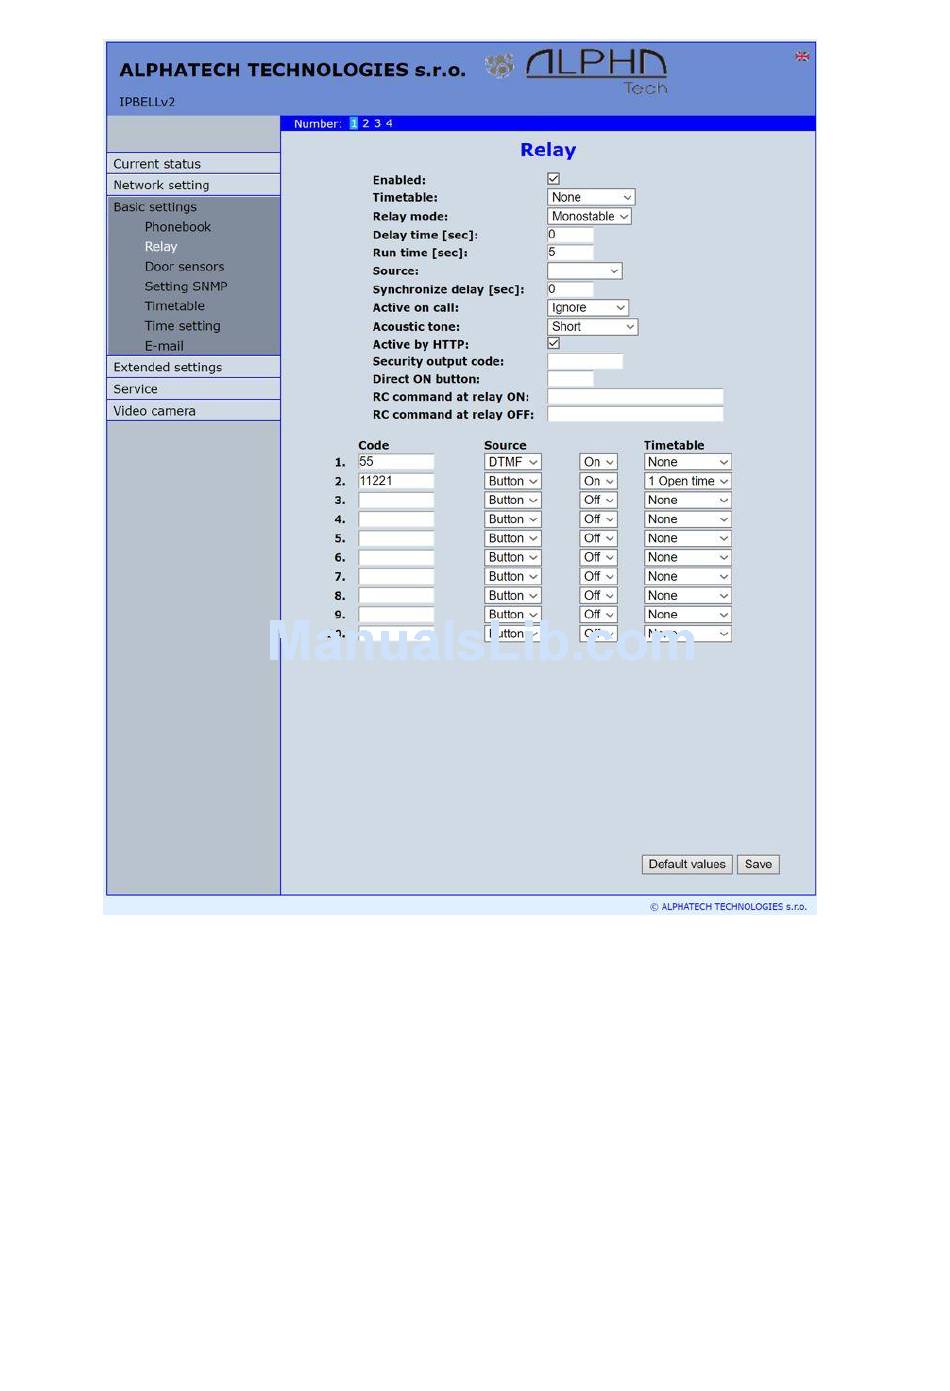The height and width of the screenshot is (1391, 950).
Task: Click row 2 code field containing 11221
Action: (x=396, y=481)
